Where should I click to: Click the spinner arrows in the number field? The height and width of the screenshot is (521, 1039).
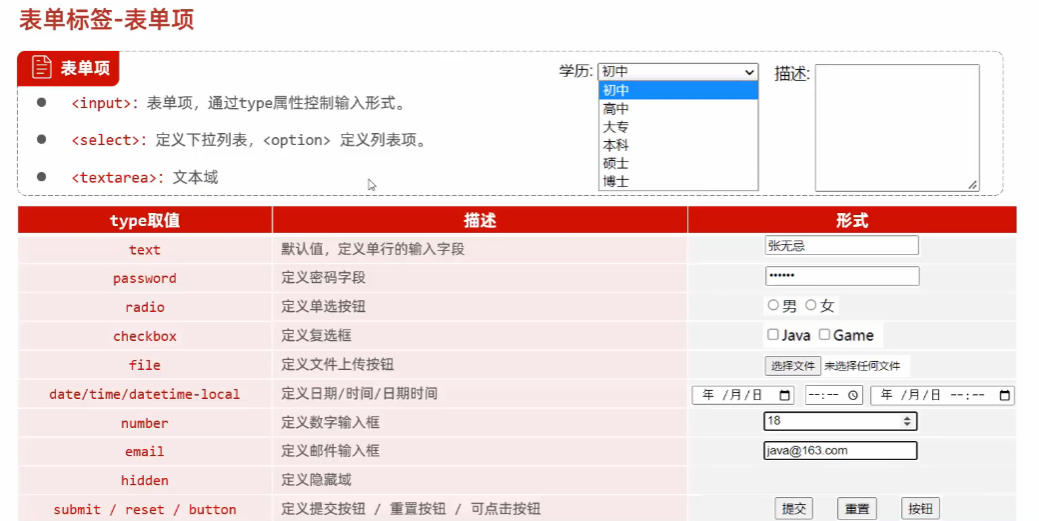click(907, 422)
